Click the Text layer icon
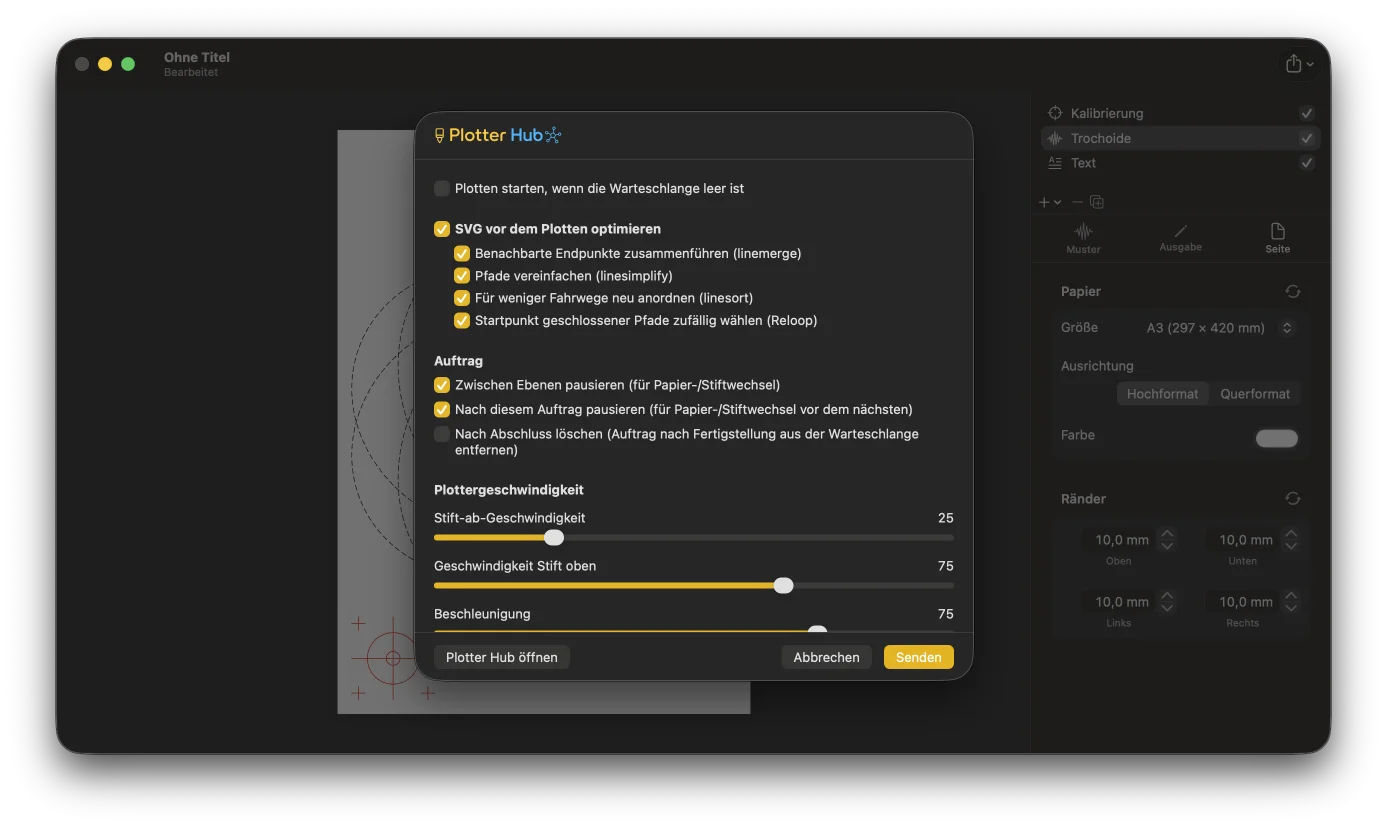This screenshot has height=828, width=1387. pyautogui.click(x=1055, y=162)
